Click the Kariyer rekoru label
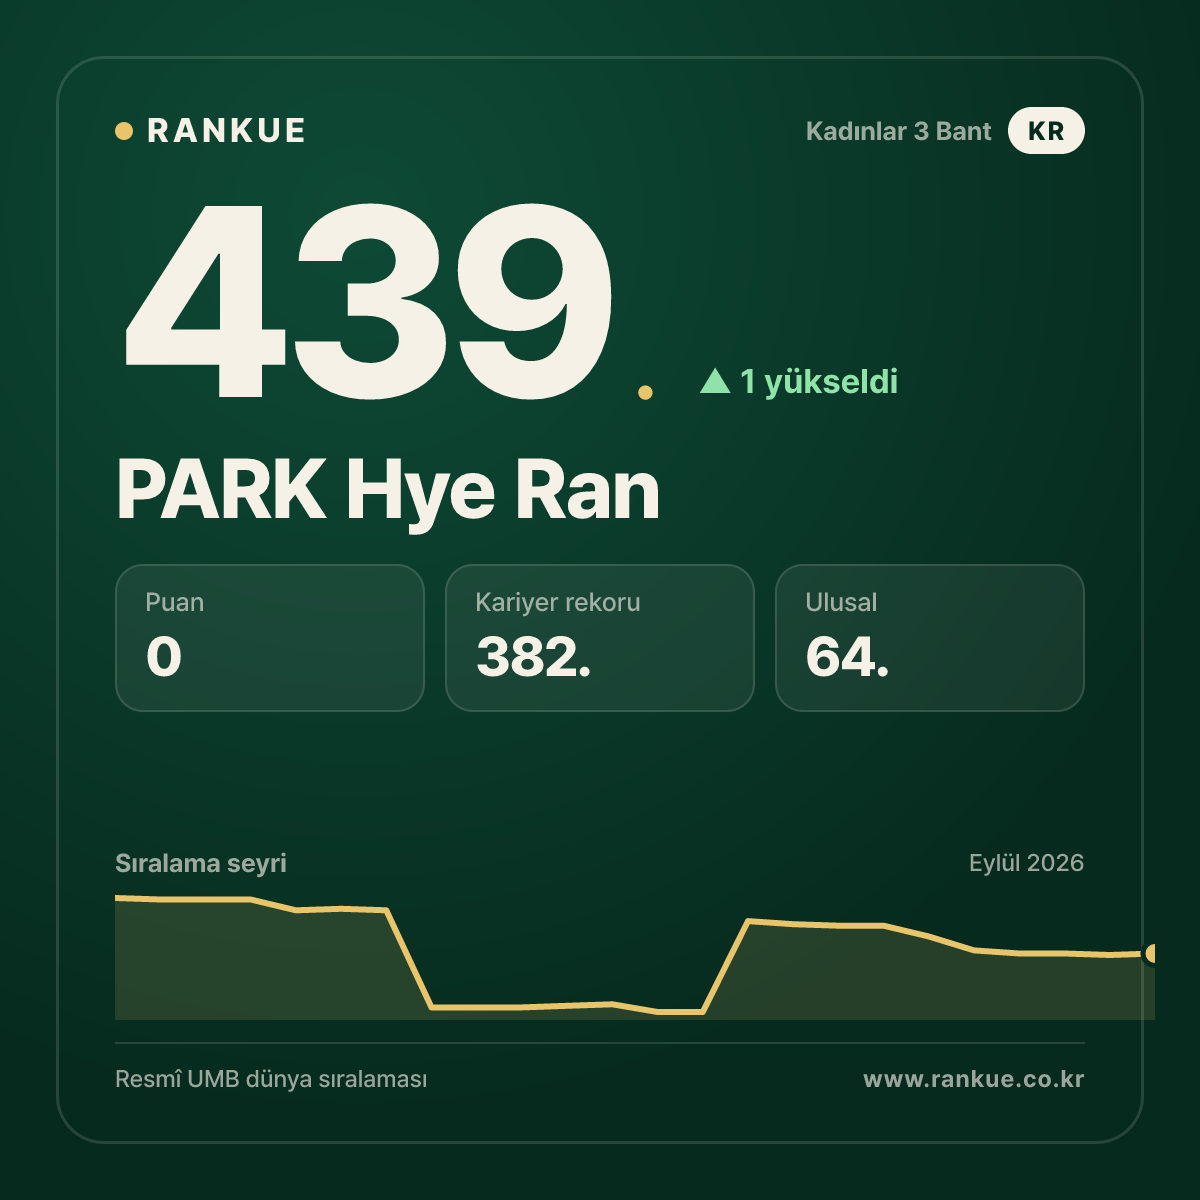1200x1200 pixels. (x=558, y=602)
